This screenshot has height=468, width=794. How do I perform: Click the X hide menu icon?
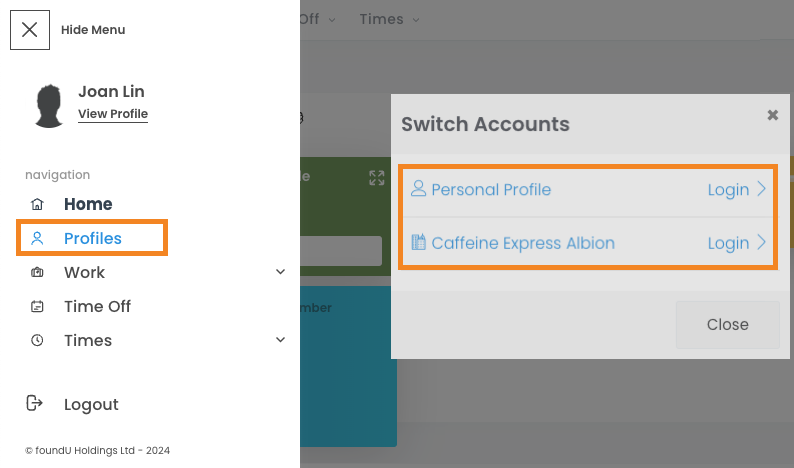tap(30, 30)
